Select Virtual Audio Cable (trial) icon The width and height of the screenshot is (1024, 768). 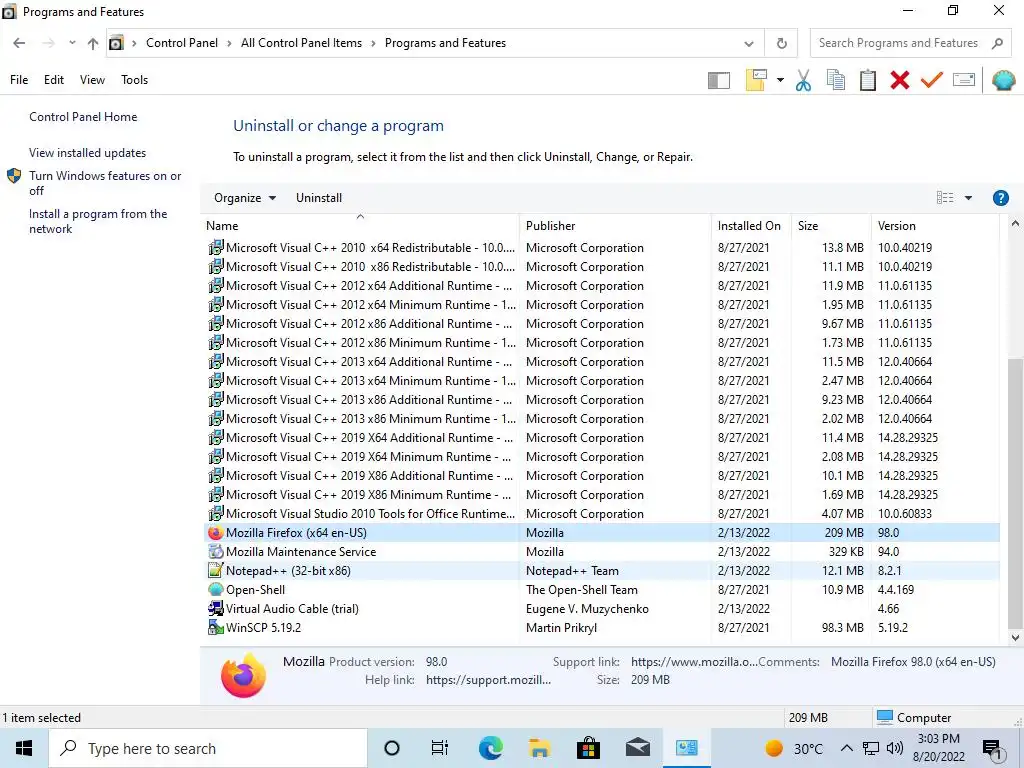point(215,609)
